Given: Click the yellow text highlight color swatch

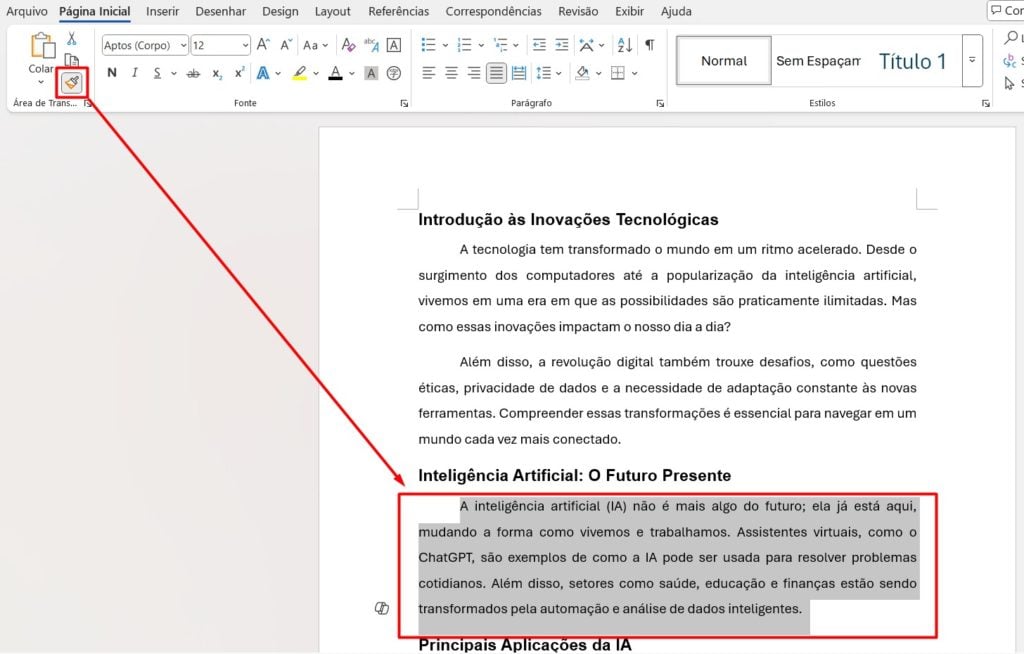Looking at the screenshot, I should (x=299, y=72).
